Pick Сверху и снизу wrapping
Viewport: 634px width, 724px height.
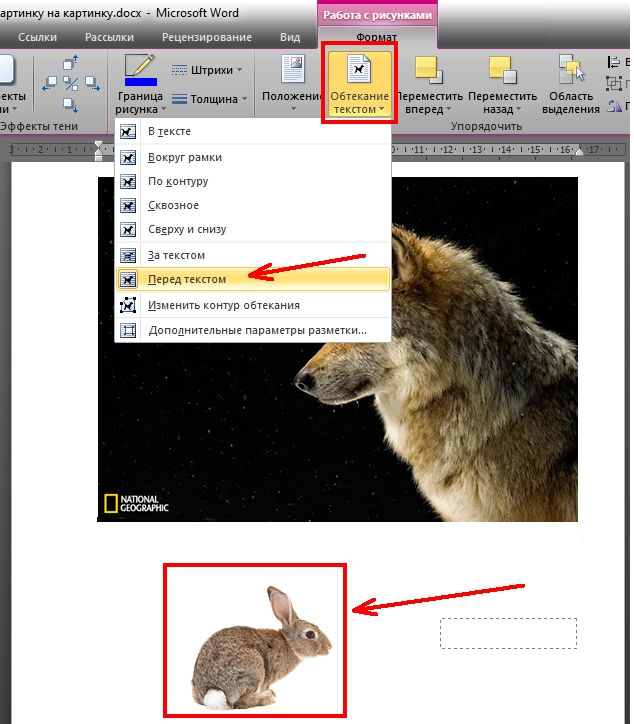pyautogui.click(x=253, y=229)
